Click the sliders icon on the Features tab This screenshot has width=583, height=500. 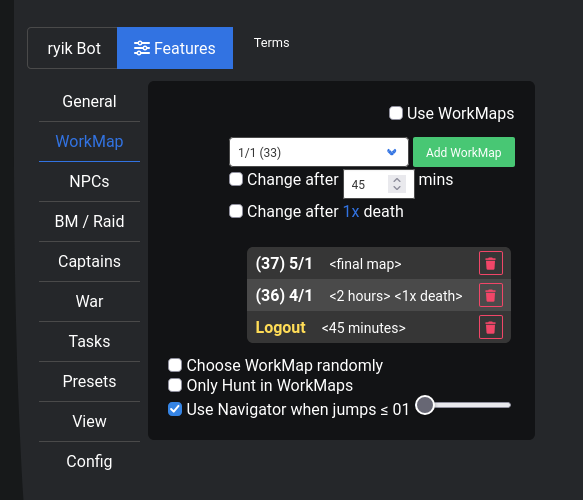click(x=142, y=48)
